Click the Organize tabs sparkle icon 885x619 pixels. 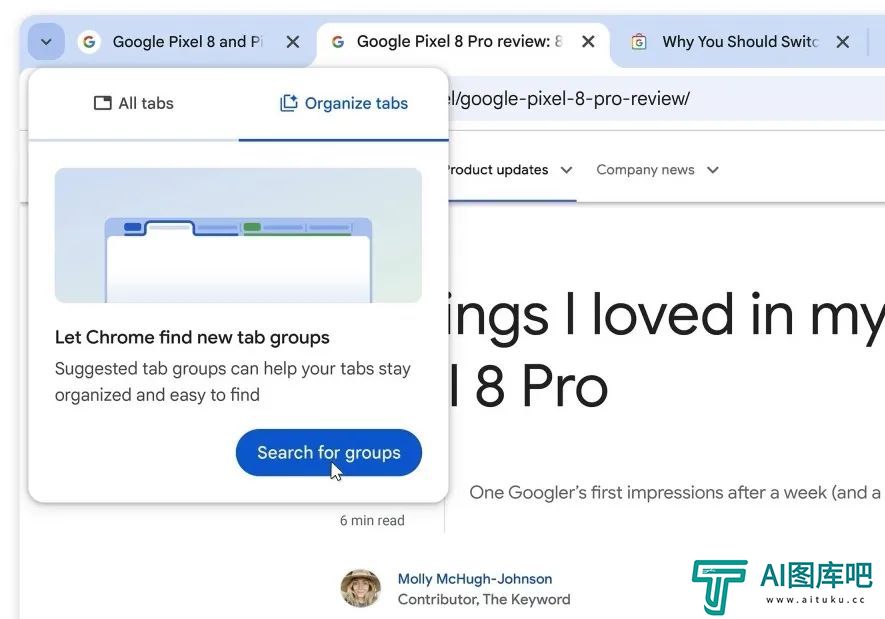pyautogui.click(x=288, y=103)
